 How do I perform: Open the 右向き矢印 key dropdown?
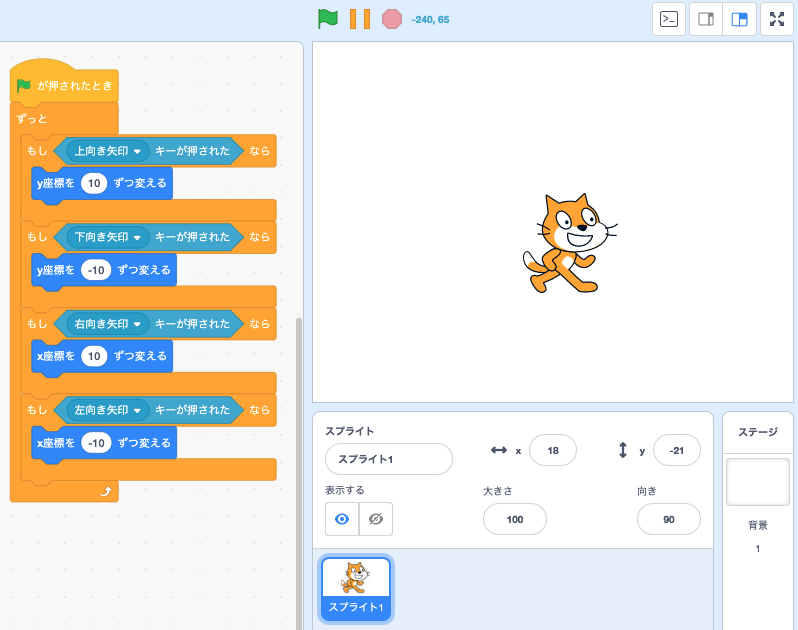(x=107, y=324)
